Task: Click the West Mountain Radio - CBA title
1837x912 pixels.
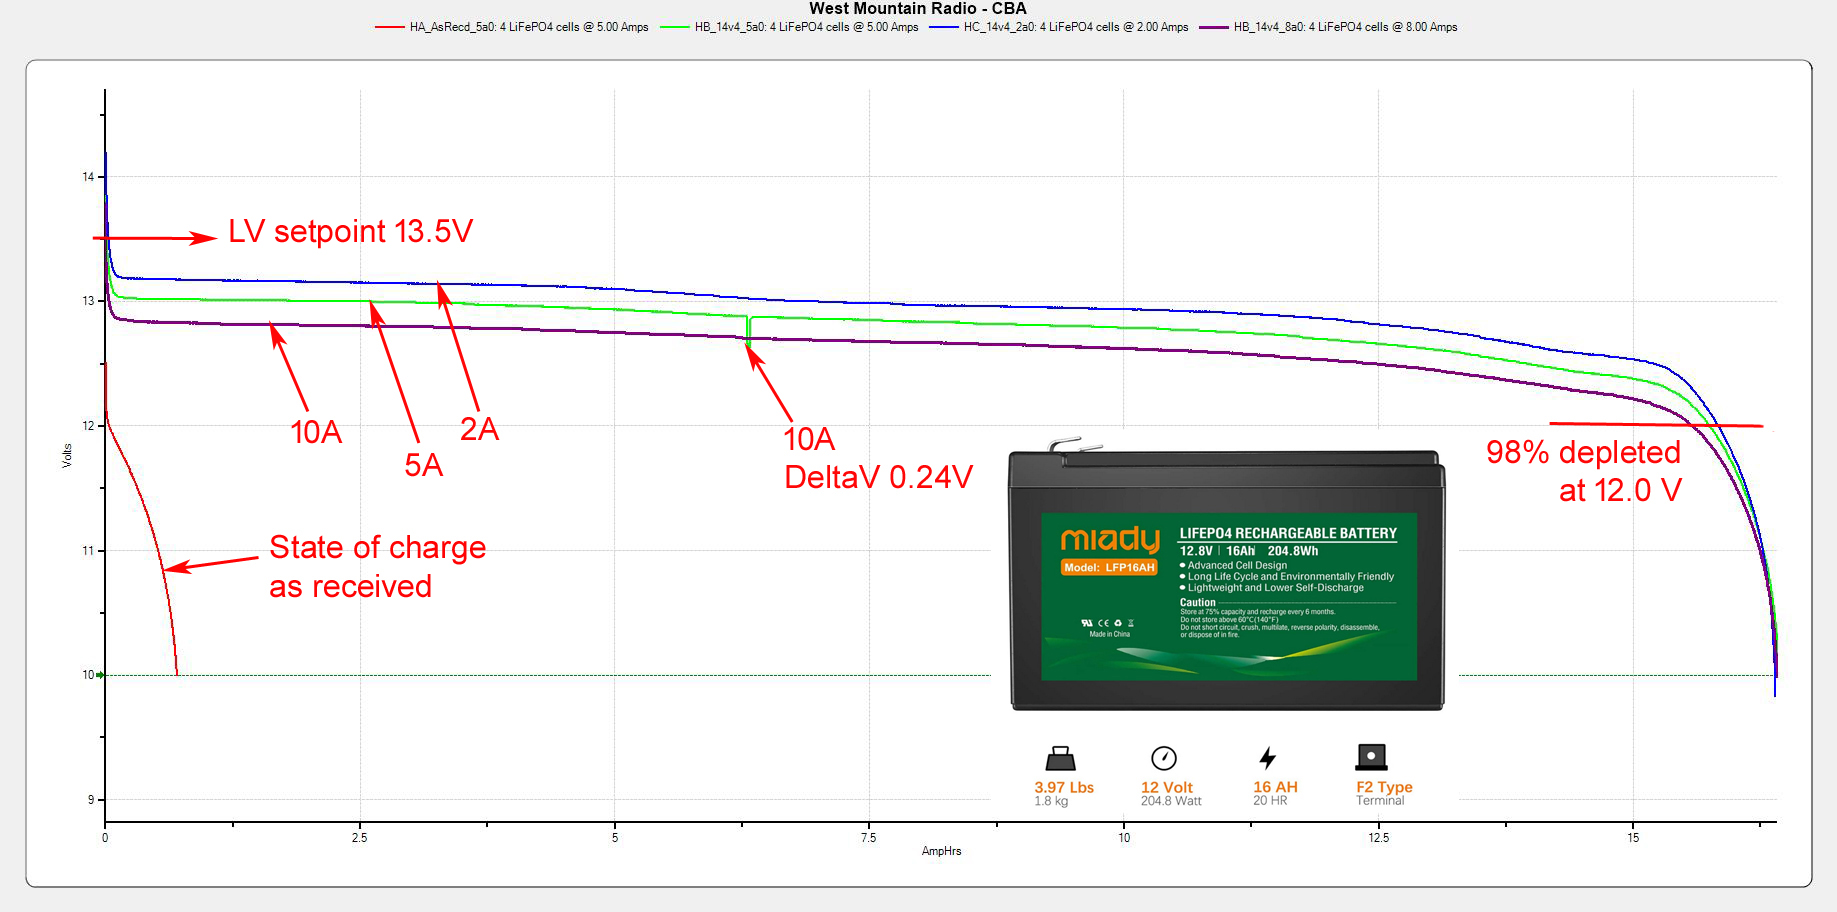Action: 917,9
